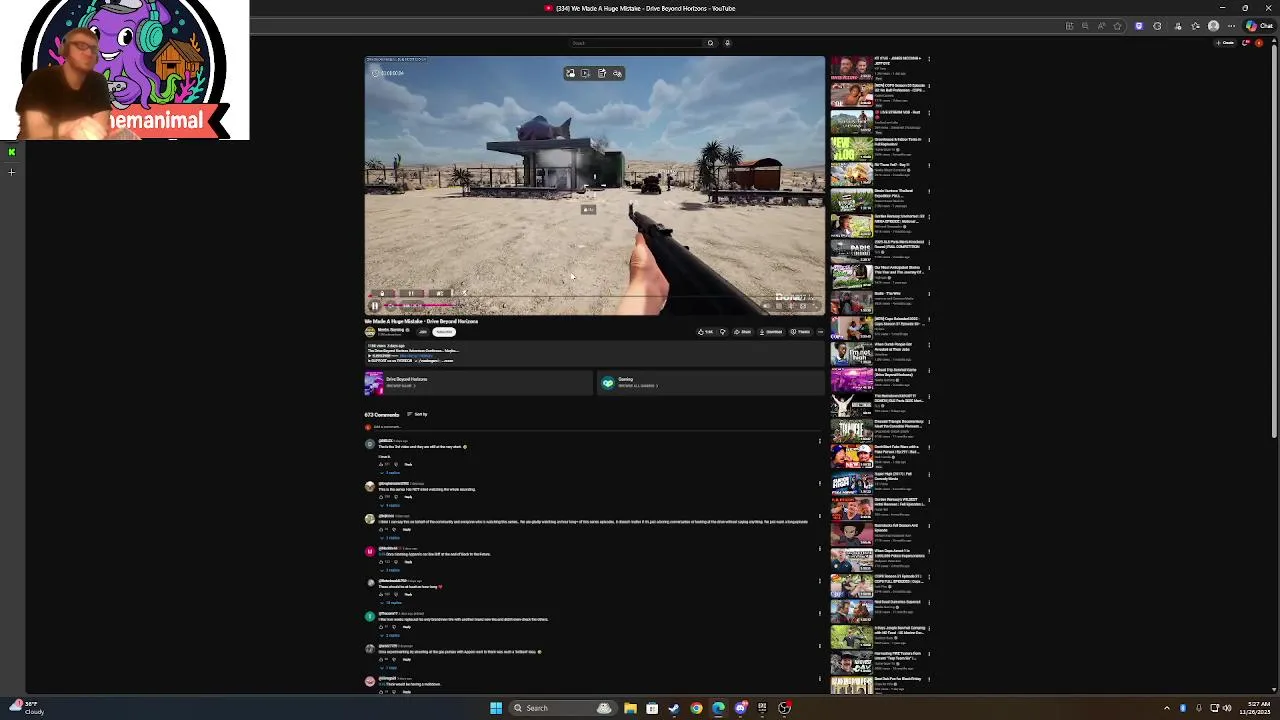1280x720 pixels.
Task: Click the YouTube Create button
Action: tap(1226, 43)
